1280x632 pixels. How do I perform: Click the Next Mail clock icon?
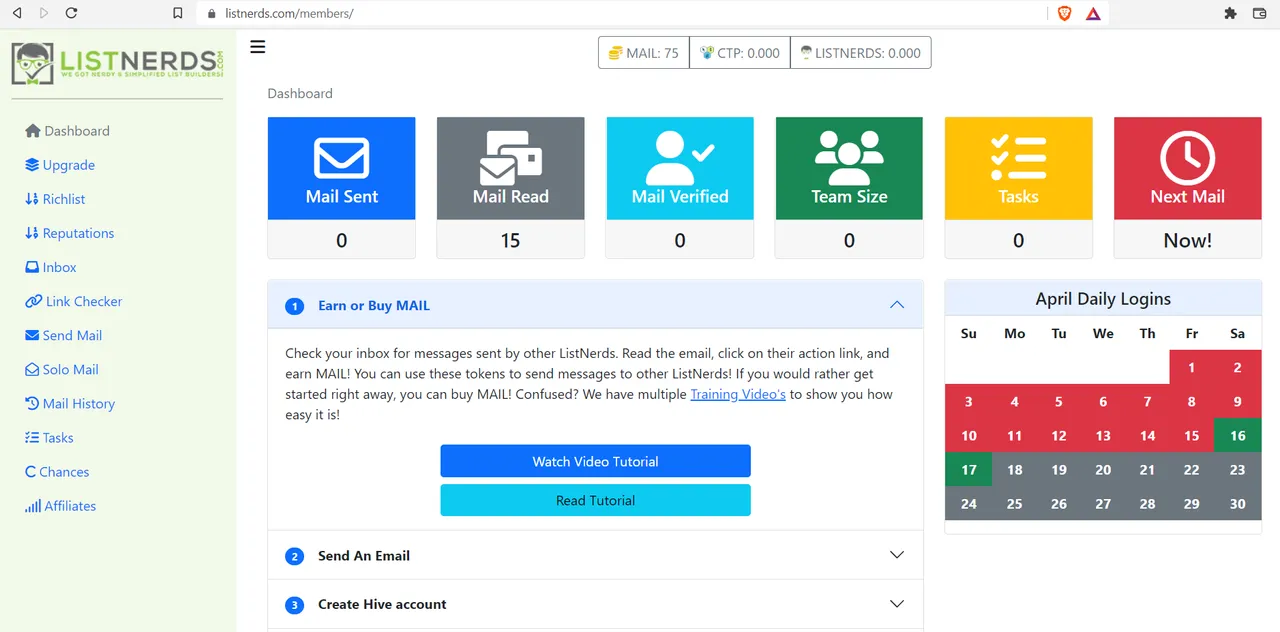point(1187,157)
